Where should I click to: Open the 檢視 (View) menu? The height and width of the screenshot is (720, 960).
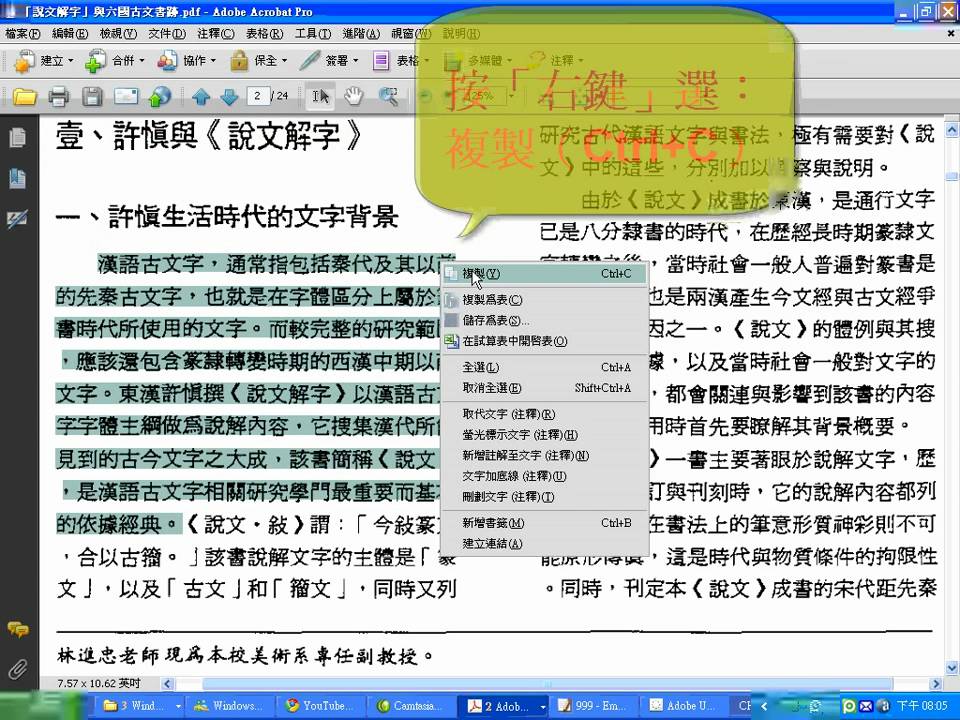click(x=119, y=34)
